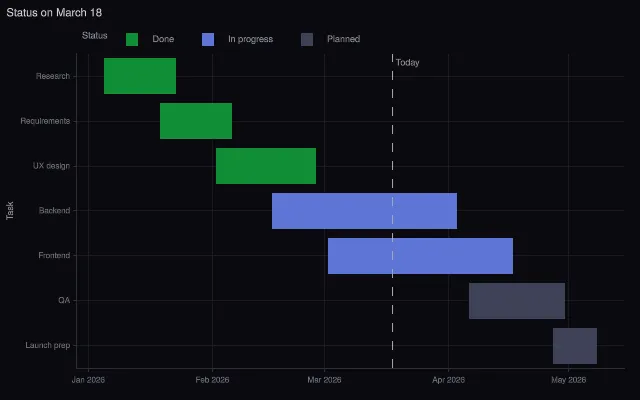This screenshot has height=400, width=640.
Task: Select the UX design task bar
Action: (266, 166)
